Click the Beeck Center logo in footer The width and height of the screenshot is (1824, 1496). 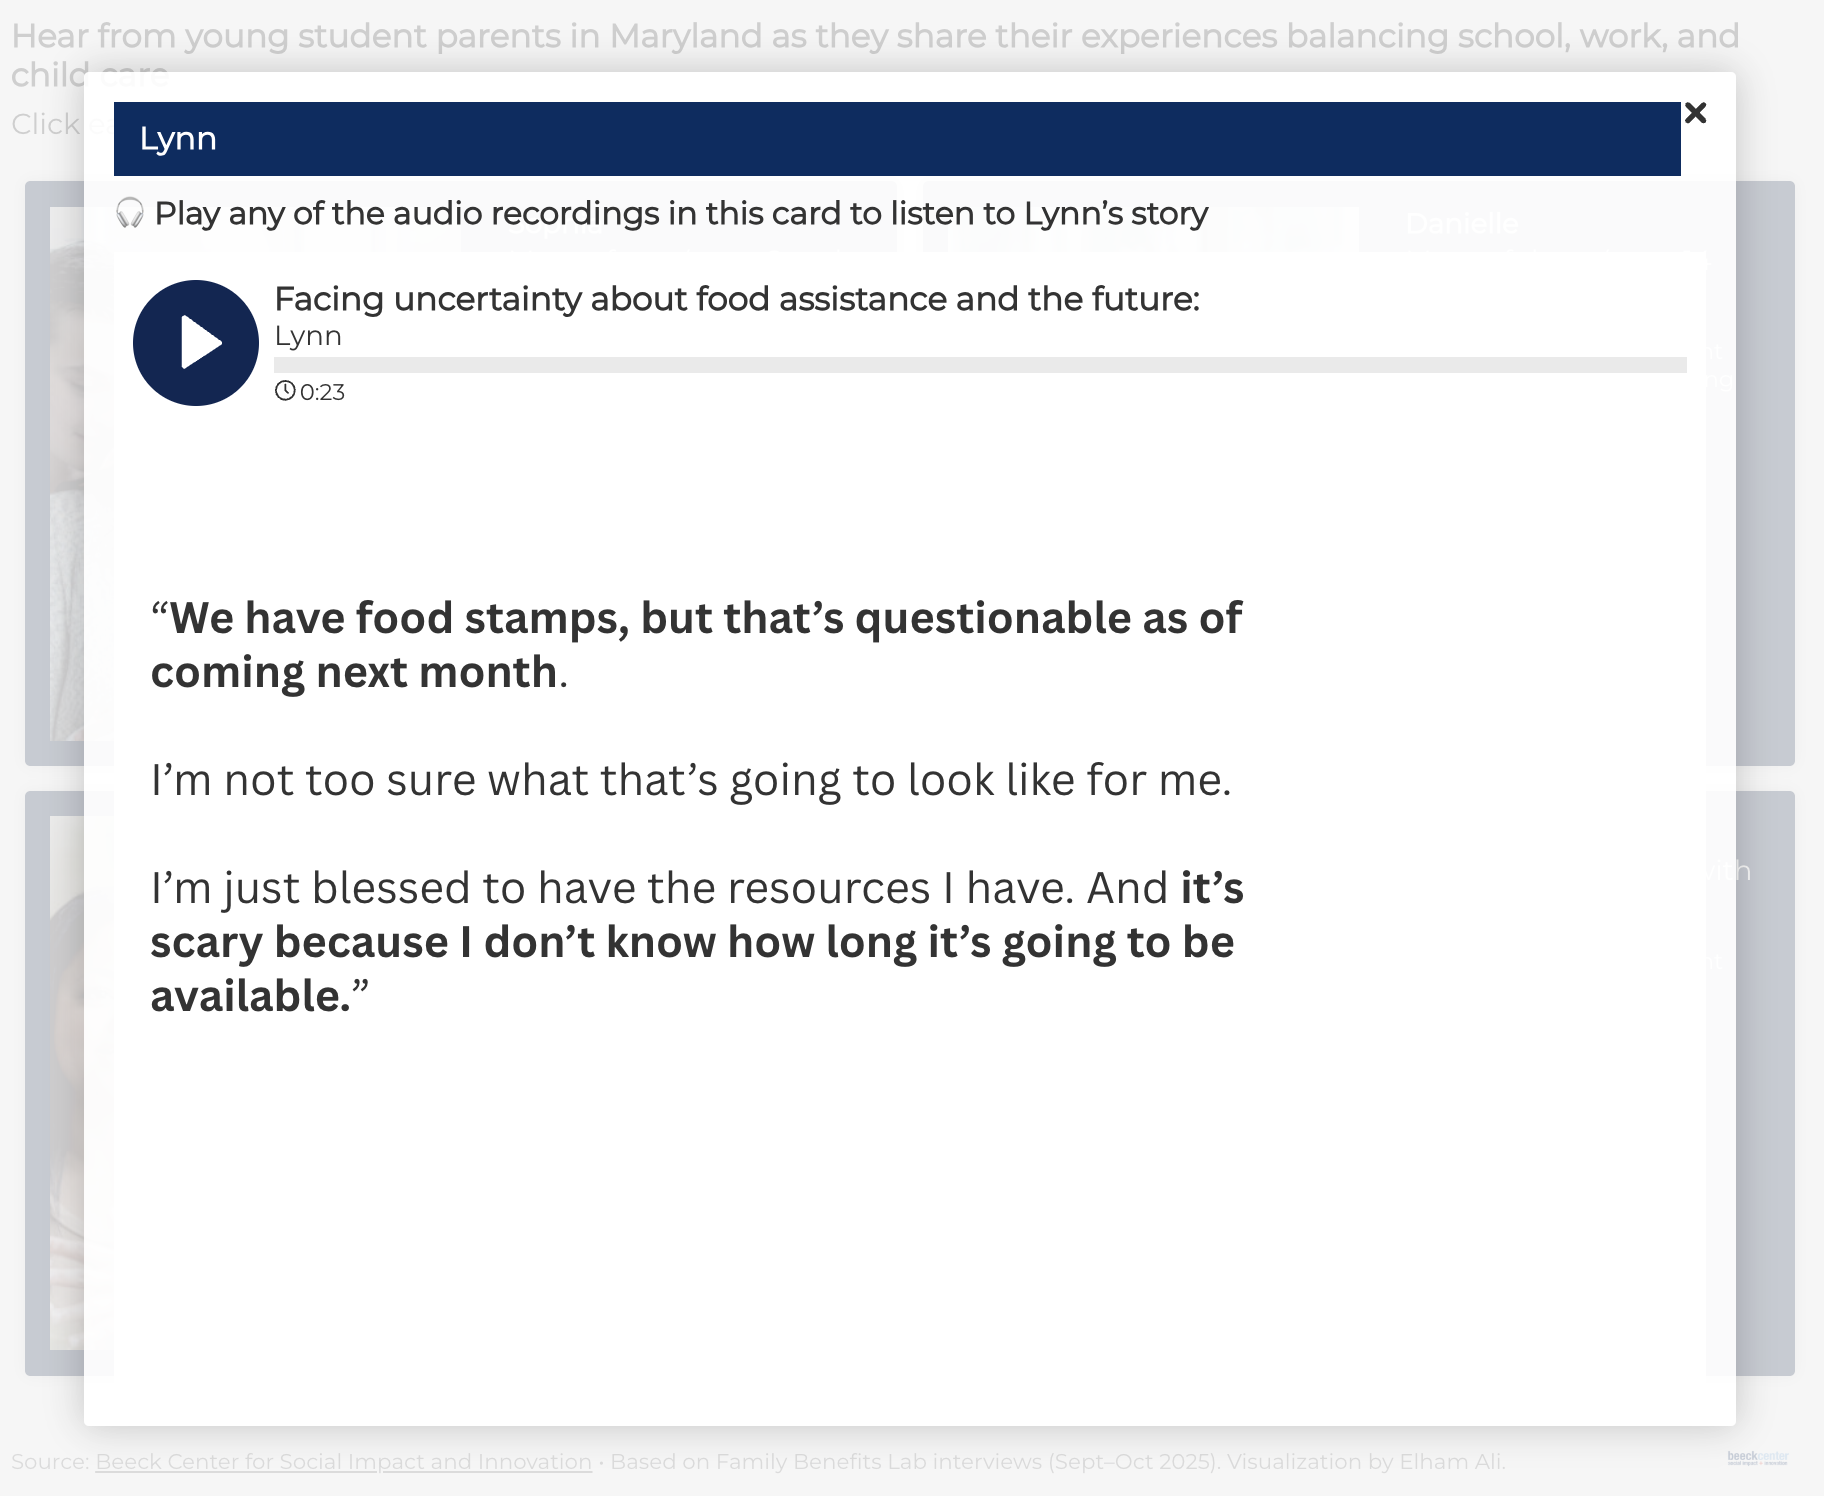point(1757,1458)
